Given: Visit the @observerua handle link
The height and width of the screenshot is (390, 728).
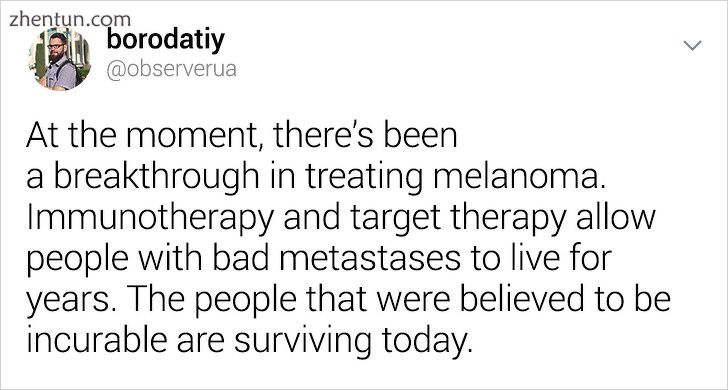Looking at the screenshot, I should (x=171, y=70).
